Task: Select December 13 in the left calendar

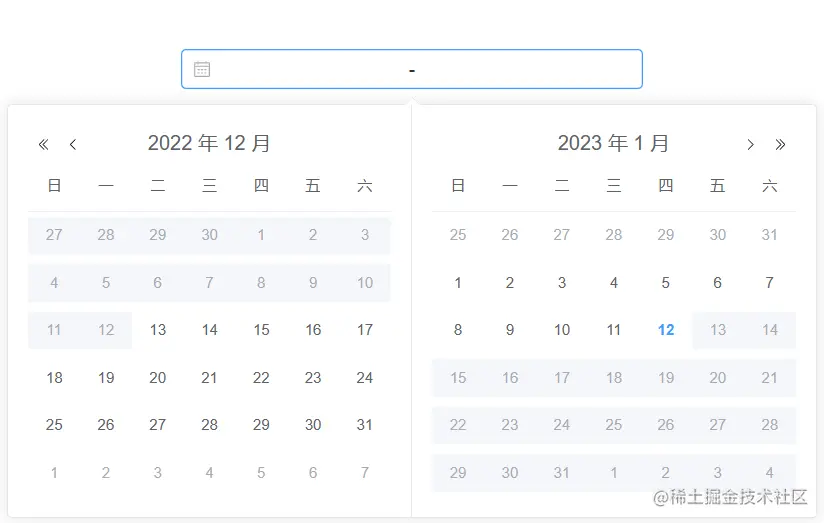Action: tap(158, 330)
